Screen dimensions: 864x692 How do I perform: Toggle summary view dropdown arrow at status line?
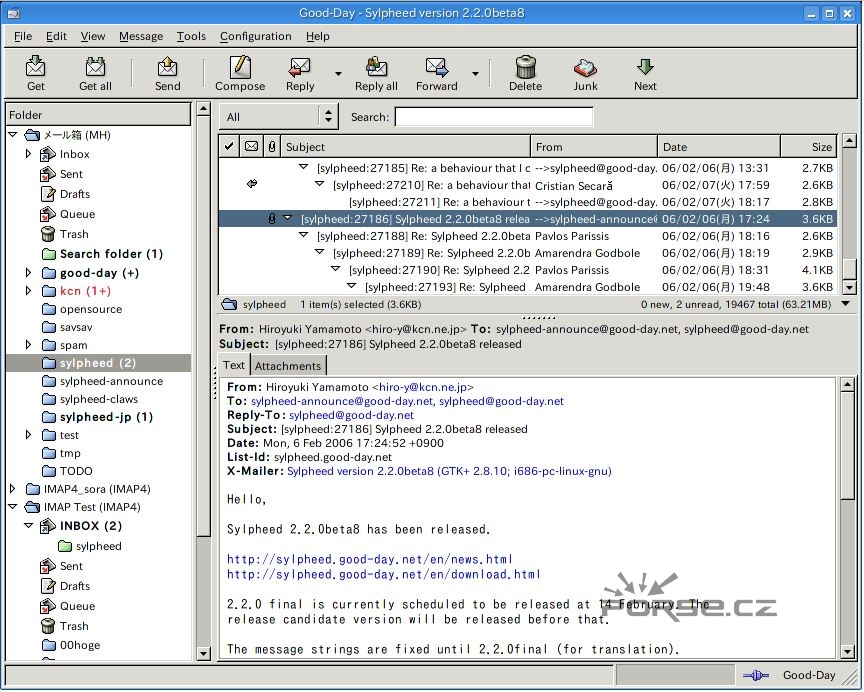pyautogui.click(x=846, y=304)
